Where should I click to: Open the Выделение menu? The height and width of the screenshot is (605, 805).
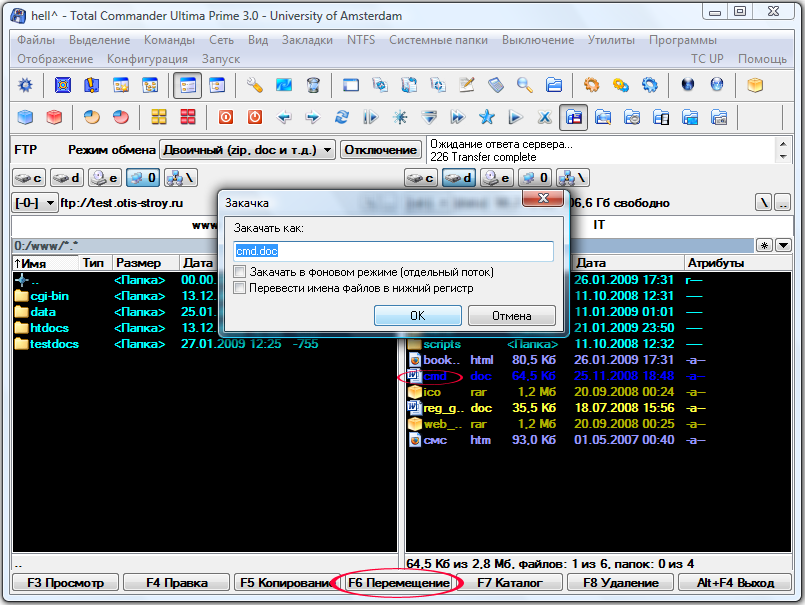100,40
